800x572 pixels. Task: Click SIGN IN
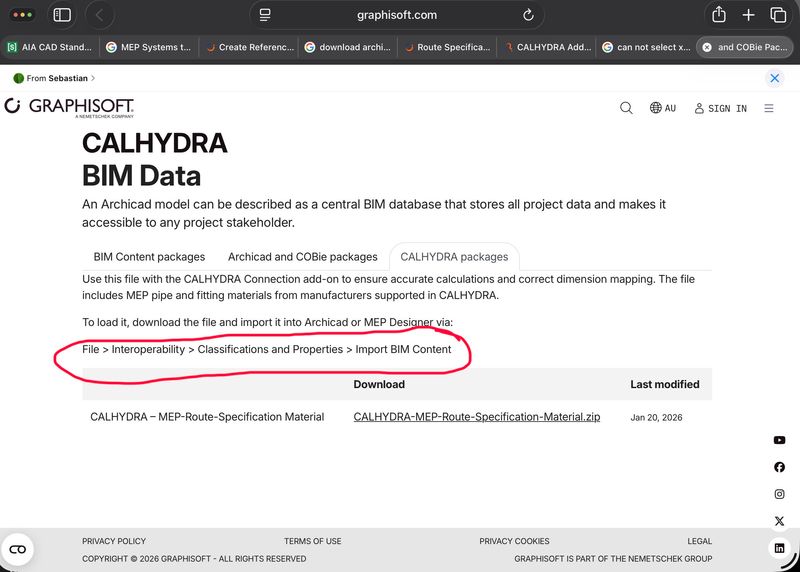click(720, 108)
